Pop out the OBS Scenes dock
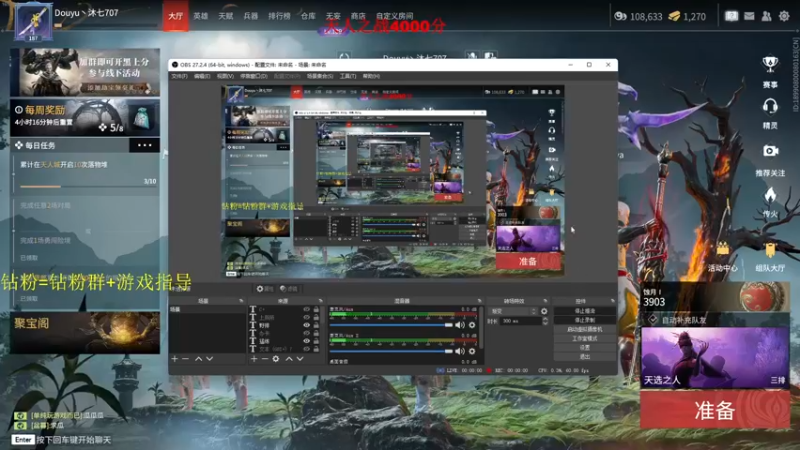The image size is (800, 450). (241, 301)
